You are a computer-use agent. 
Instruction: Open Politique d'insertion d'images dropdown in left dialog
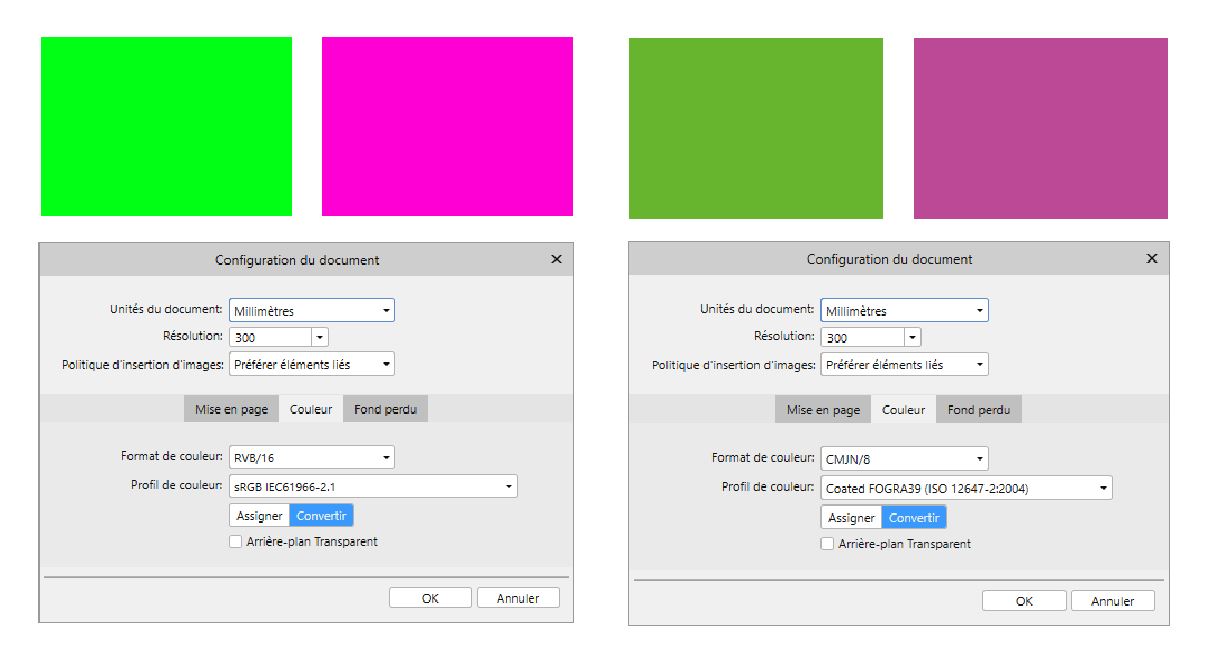(312, 364)
